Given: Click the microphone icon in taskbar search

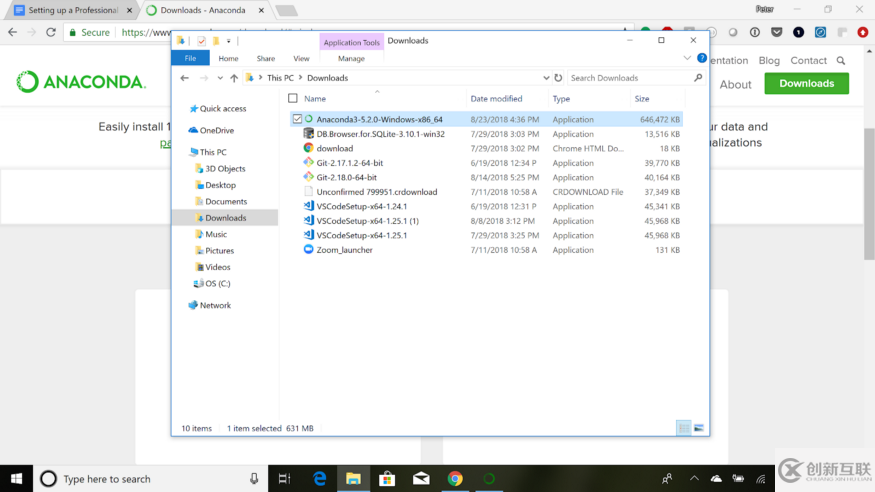Looking at the screenshot, I should click(x=254, y=479).
